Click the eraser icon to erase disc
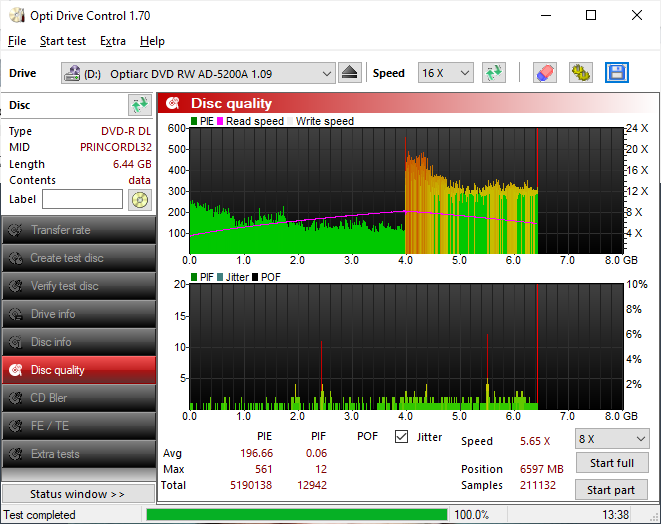661x524 pixels. (545, 73)
